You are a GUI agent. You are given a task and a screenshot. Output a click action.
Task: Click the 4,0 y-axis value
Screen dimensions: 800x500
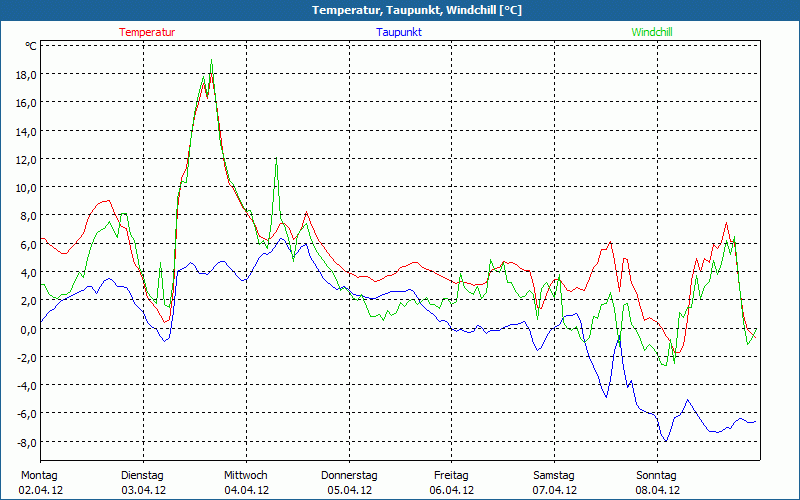click(x=29, y=273)
